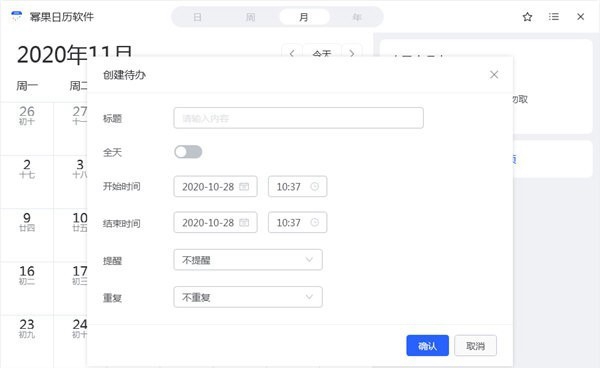The image size is (600, 368).
Task: Switch to the 年 year view tab
Action: (357, 17)
